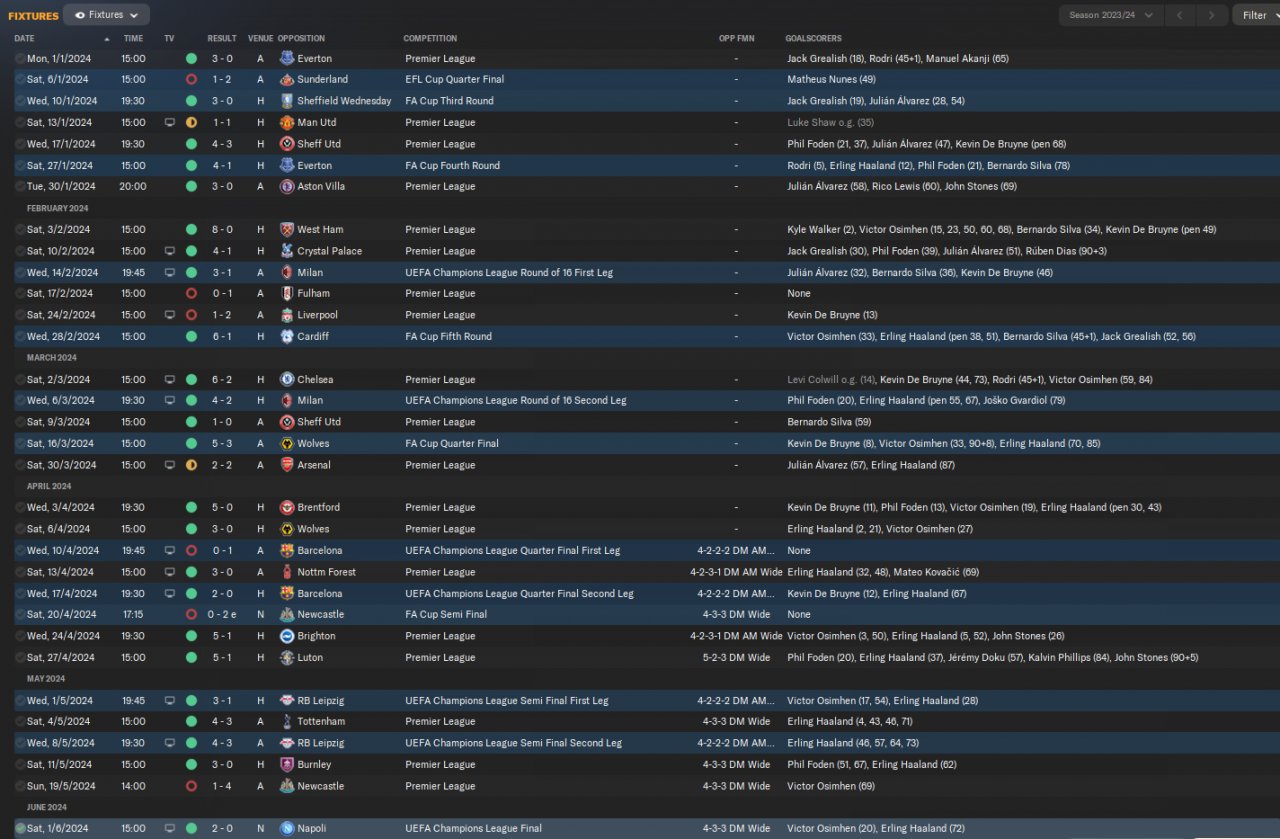Click the Brighton club badge
1280x839 pixels.
point(287,636)
